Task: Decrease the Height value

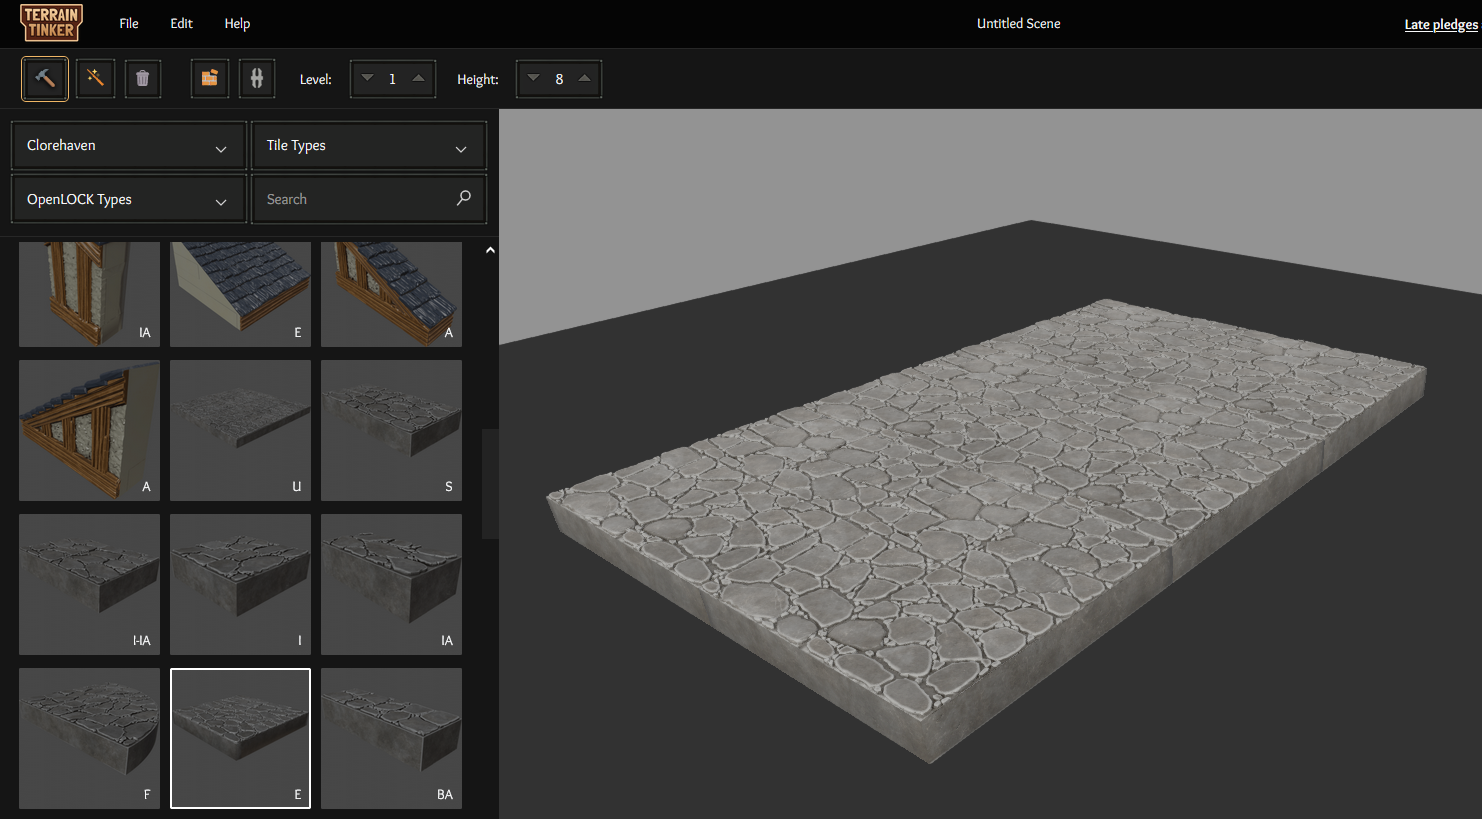Action: coord(533,78)
